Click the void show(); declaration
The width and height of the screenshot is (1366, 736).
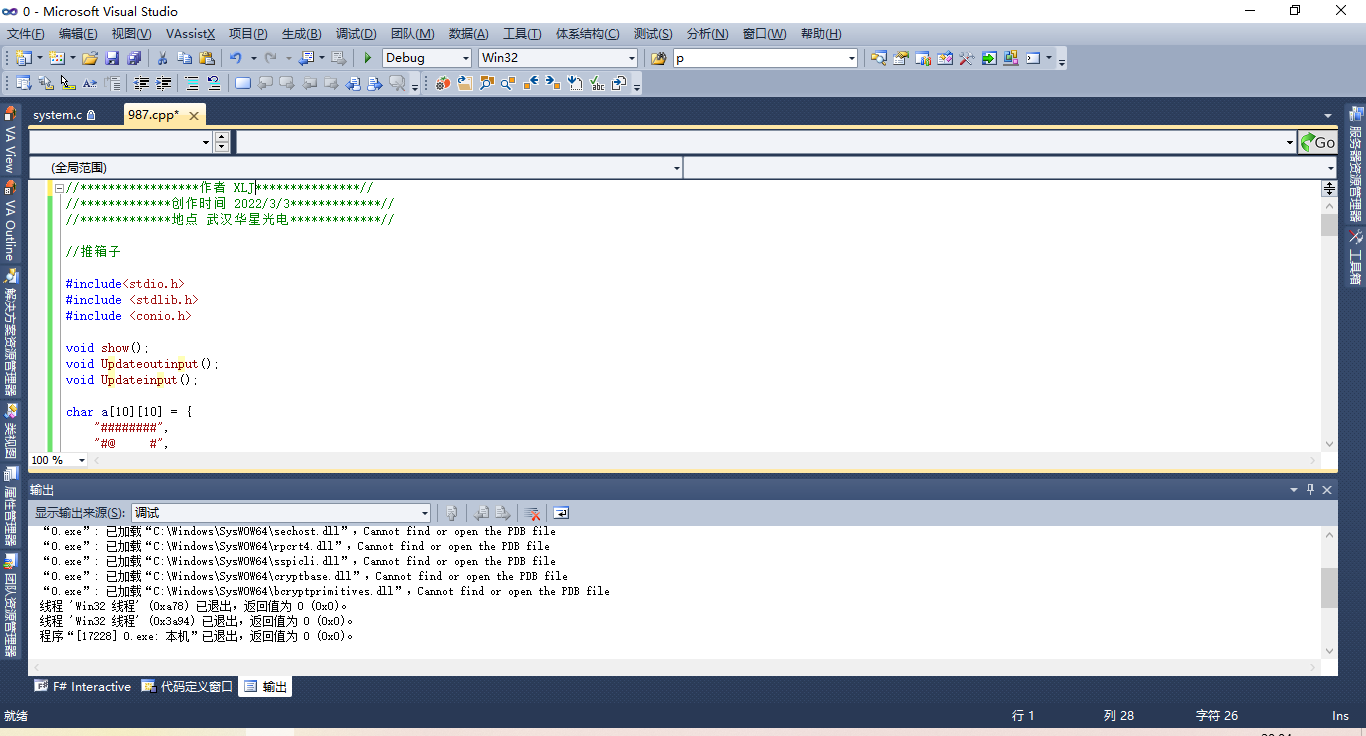(107, 348)
